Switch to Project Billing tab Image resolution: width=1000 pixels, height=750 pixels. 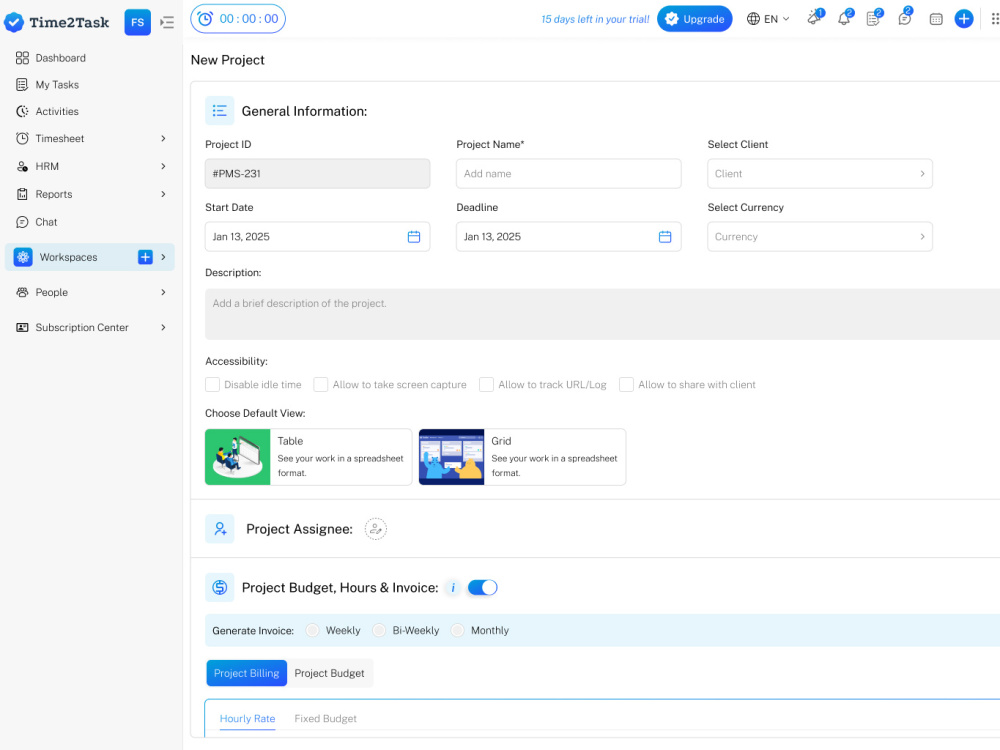(x=246, y=673)
